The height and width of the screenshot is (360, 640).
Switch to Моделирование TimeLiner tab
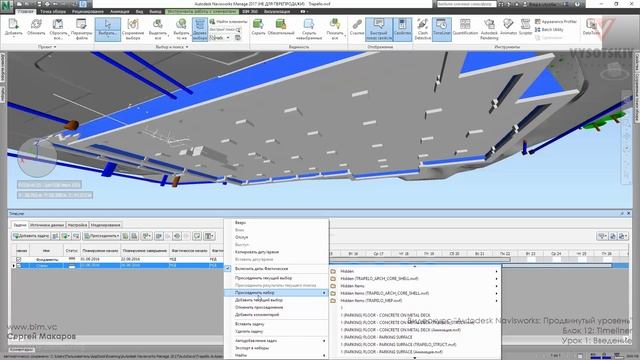[106, 225]
